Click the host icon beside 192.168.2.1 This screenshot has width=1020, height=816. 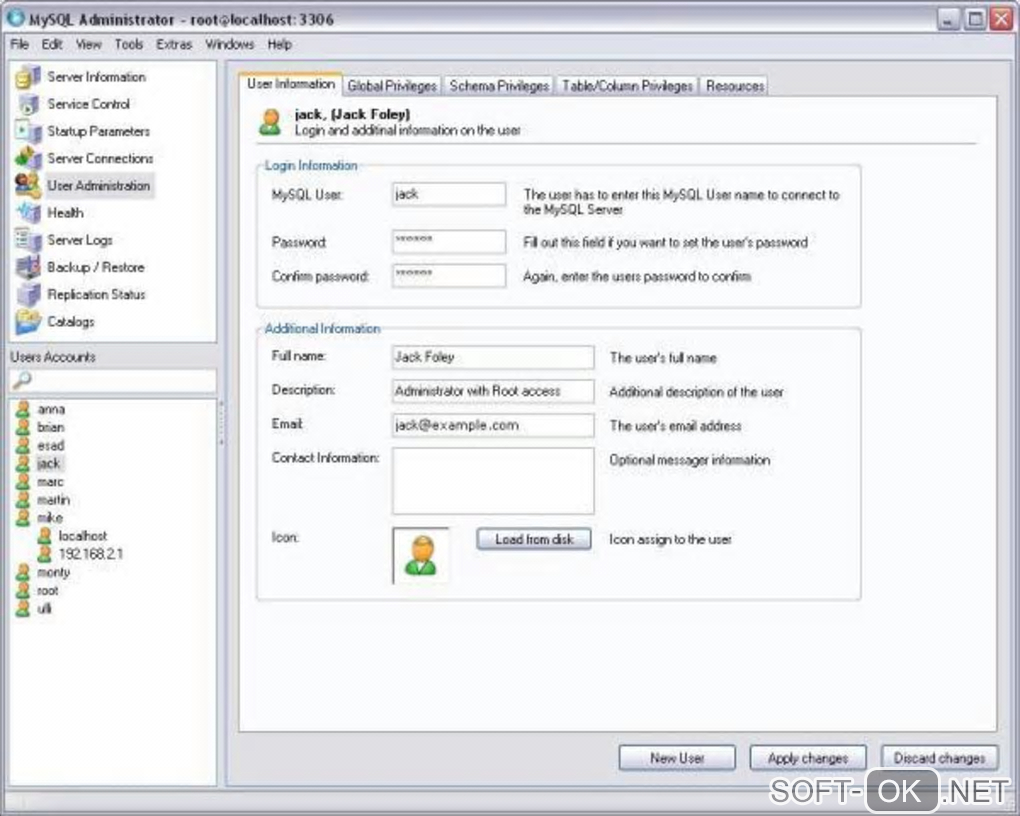44,554
